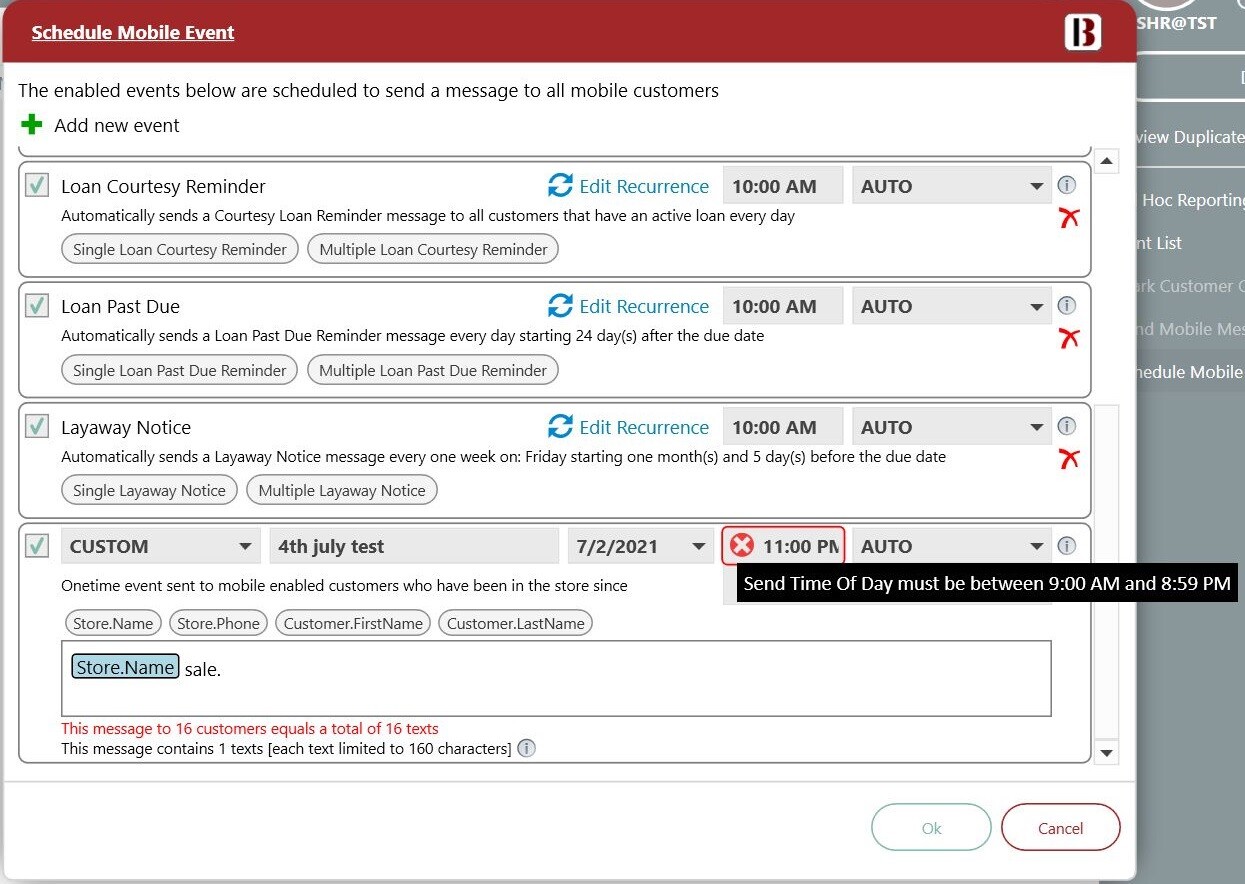Open the info icon for Layaway Notice

(1067, 426)
